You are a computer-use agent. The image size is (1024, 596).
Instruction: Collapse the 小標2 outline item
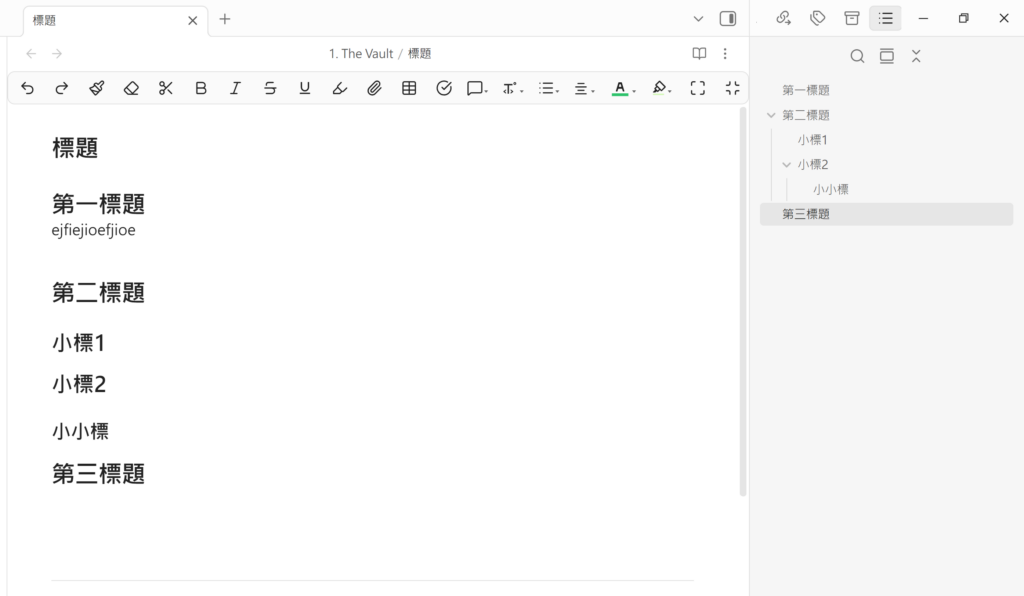coord(786,164)
